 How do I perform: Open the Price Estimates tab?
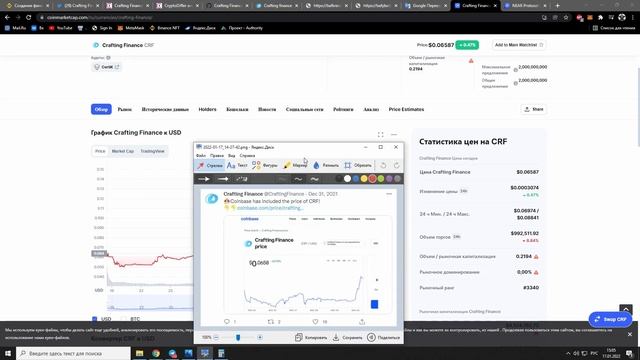406,109
